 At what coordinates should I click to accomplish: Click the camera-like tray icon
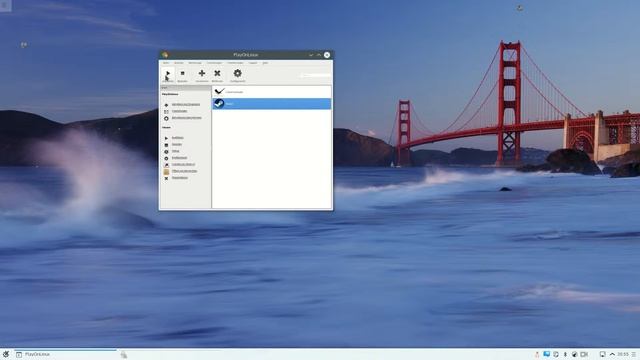click(x=584, y=354)
